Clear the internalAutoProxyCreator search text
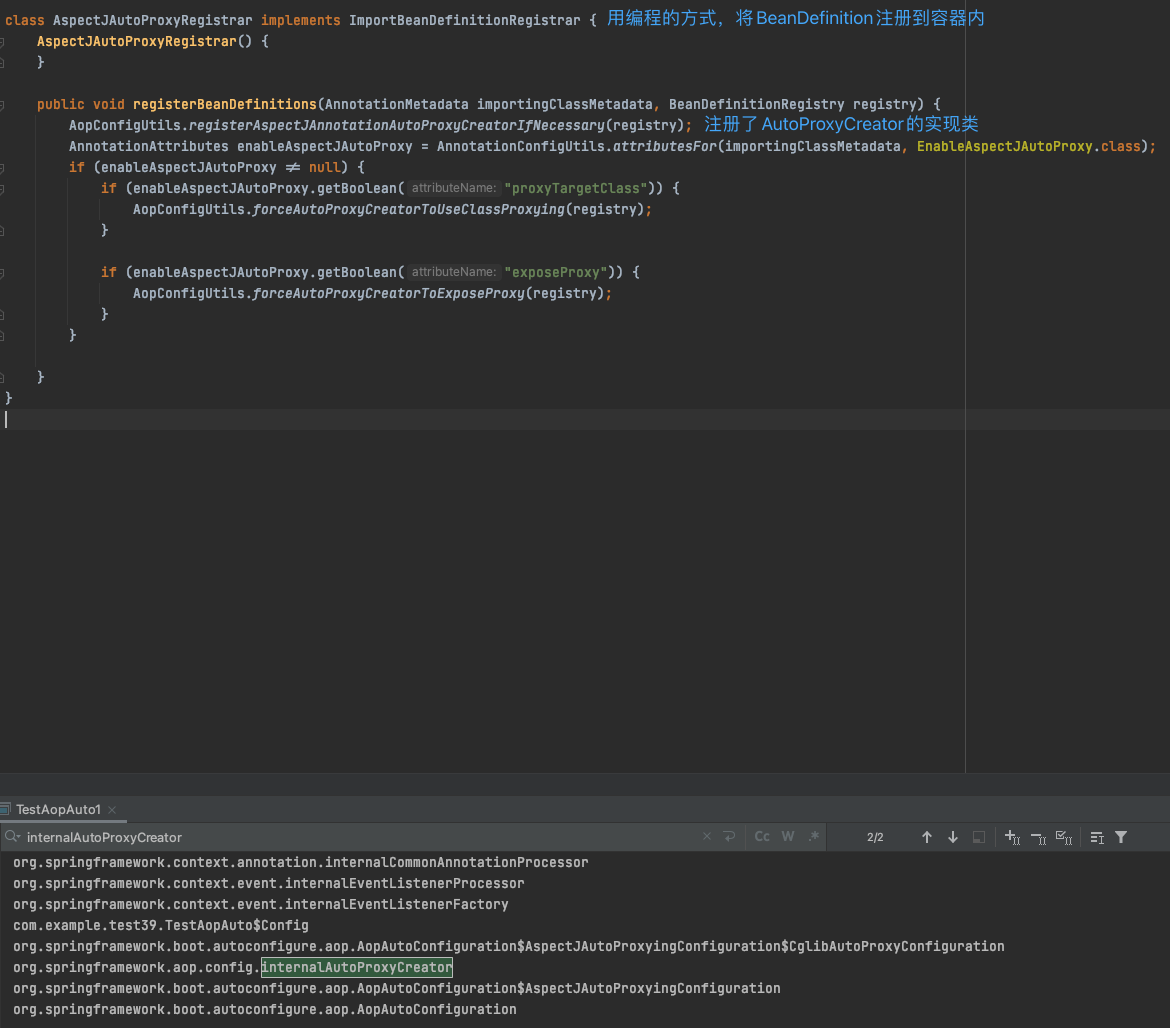This screenshot has height=1028, width=1170. 707,837
